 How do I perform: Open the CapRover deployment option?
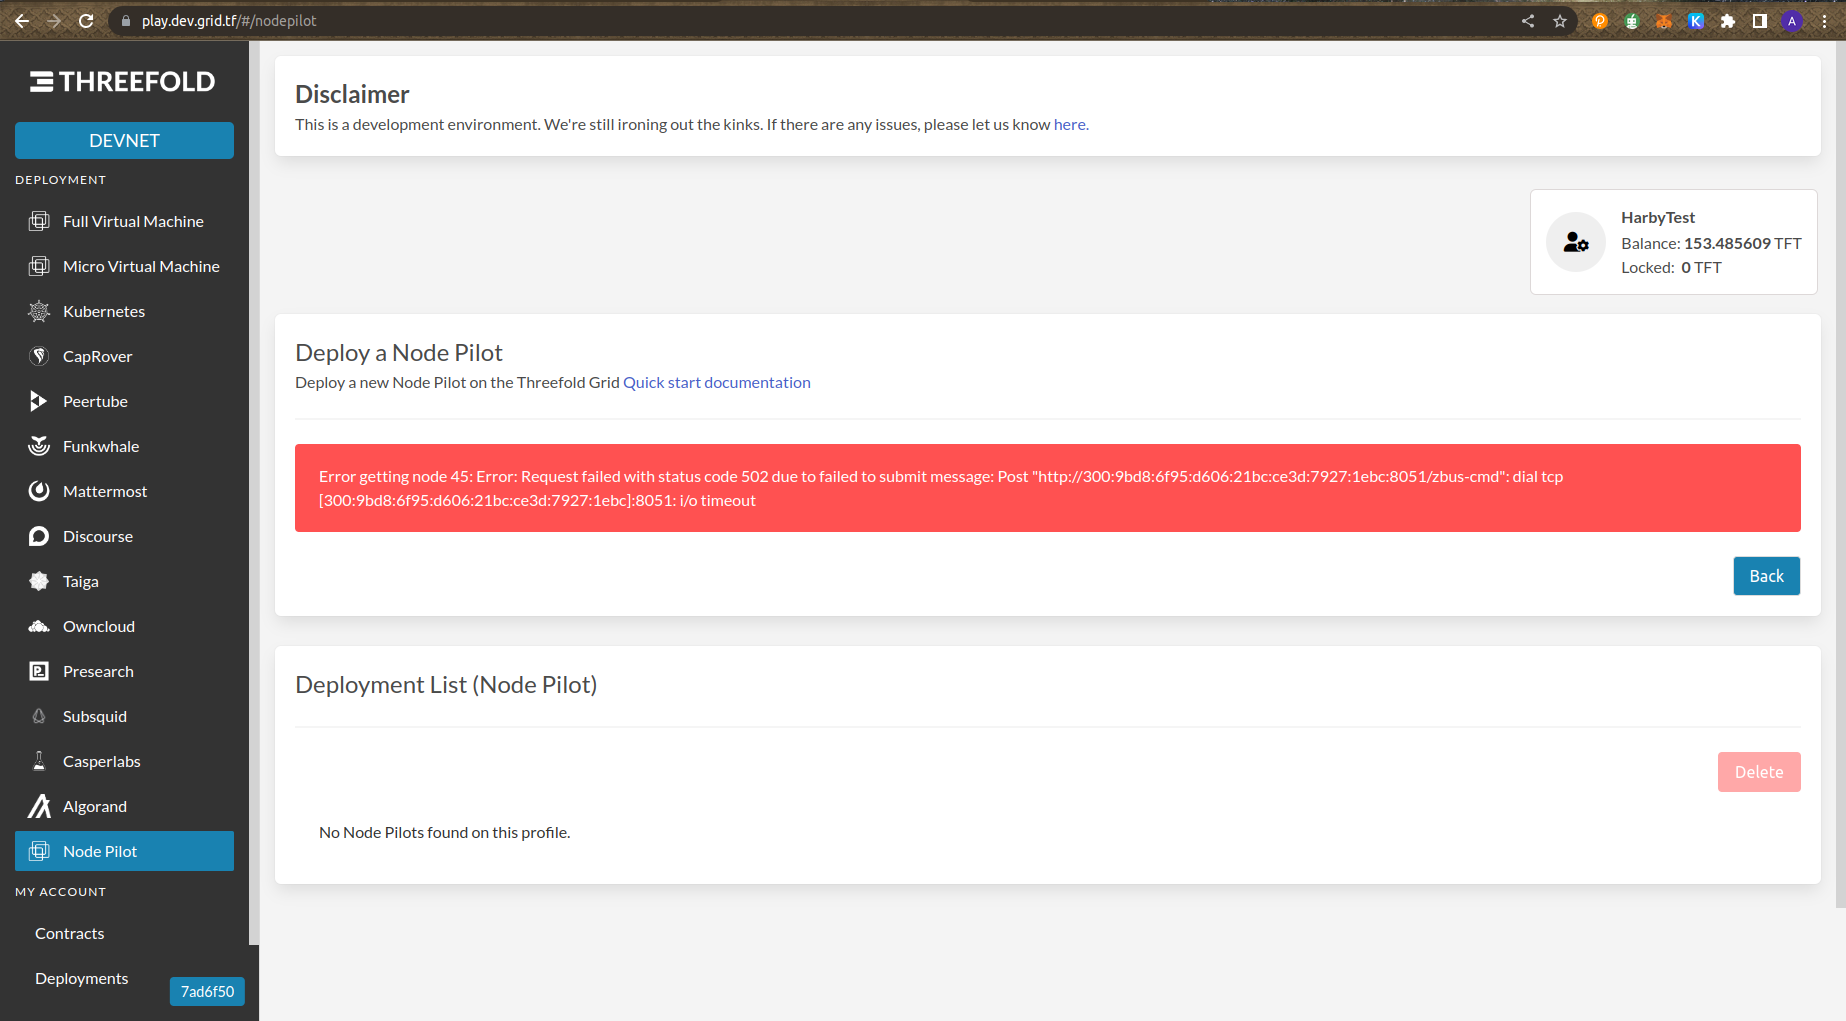click(x=97, y=356)
